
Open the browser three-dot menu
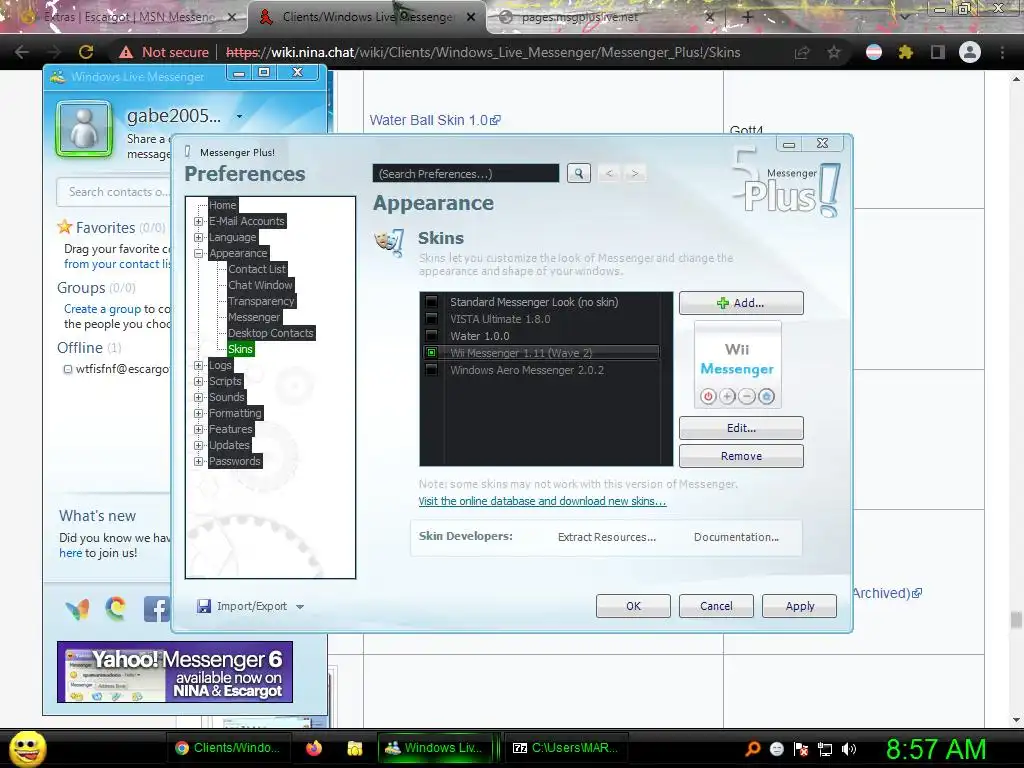click(1002, 52)
